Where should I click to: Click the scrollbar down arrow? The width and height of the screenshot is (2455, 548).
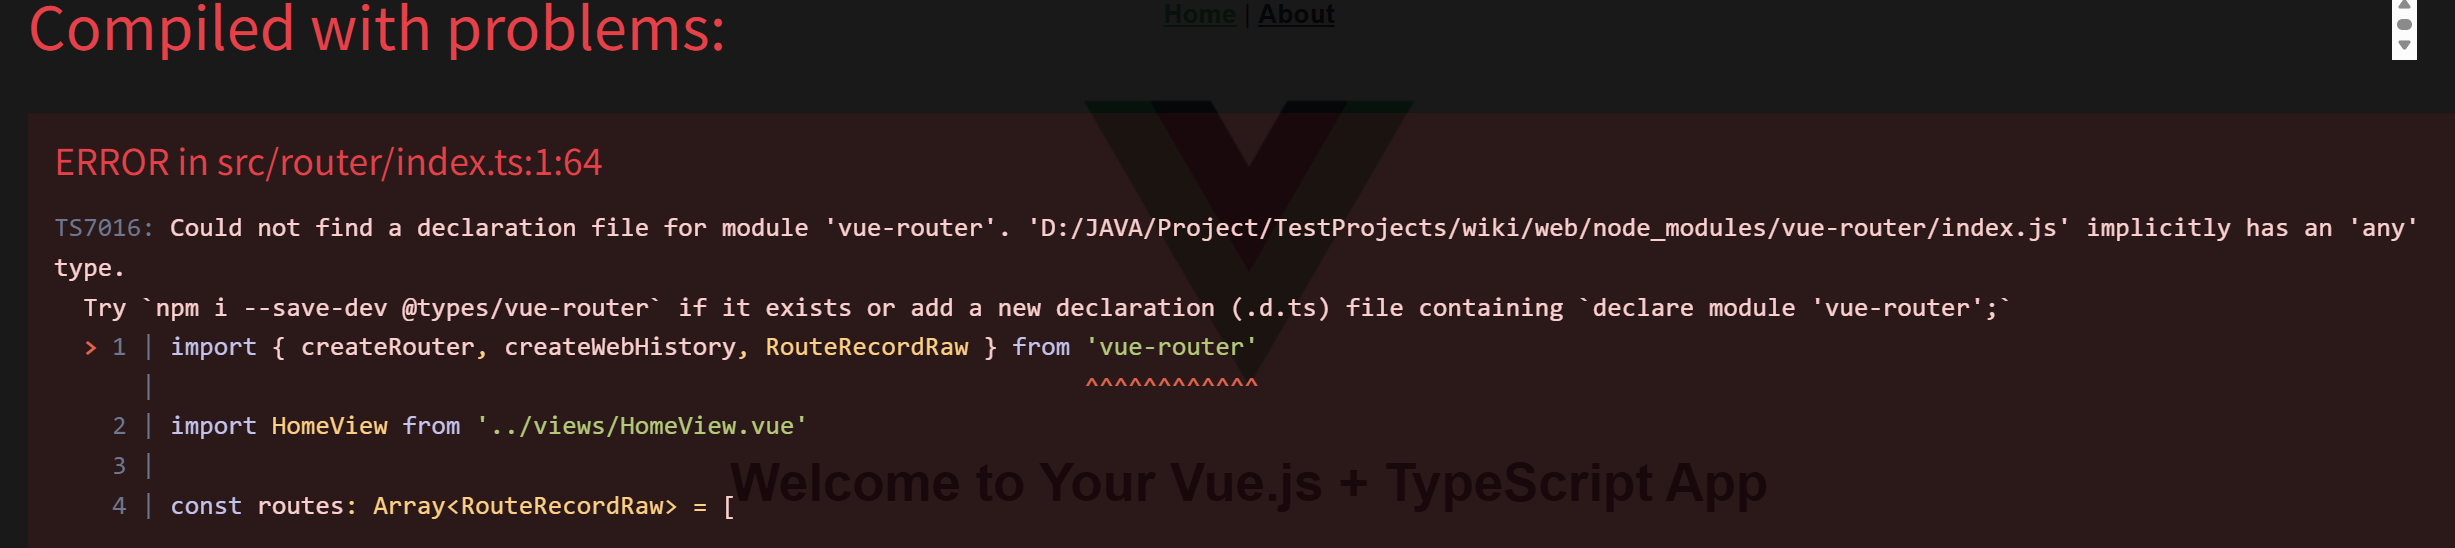2404,45
